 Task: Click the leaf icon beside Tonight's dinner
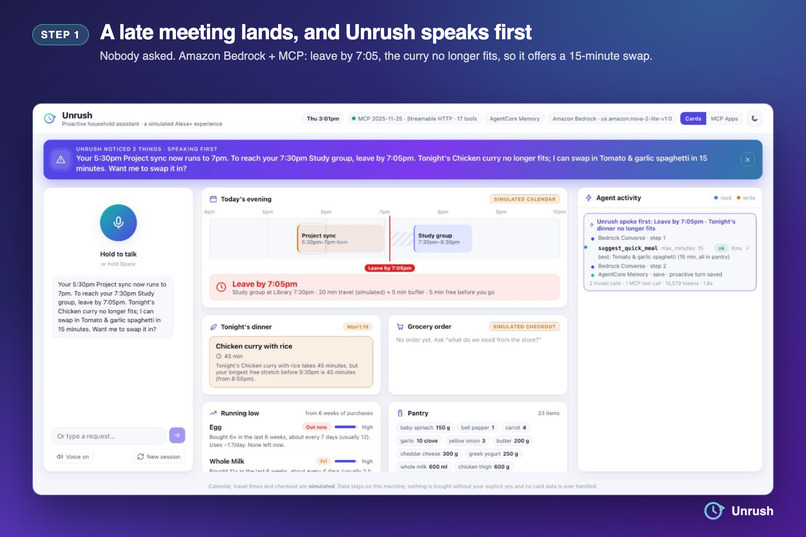pos(213,327)
